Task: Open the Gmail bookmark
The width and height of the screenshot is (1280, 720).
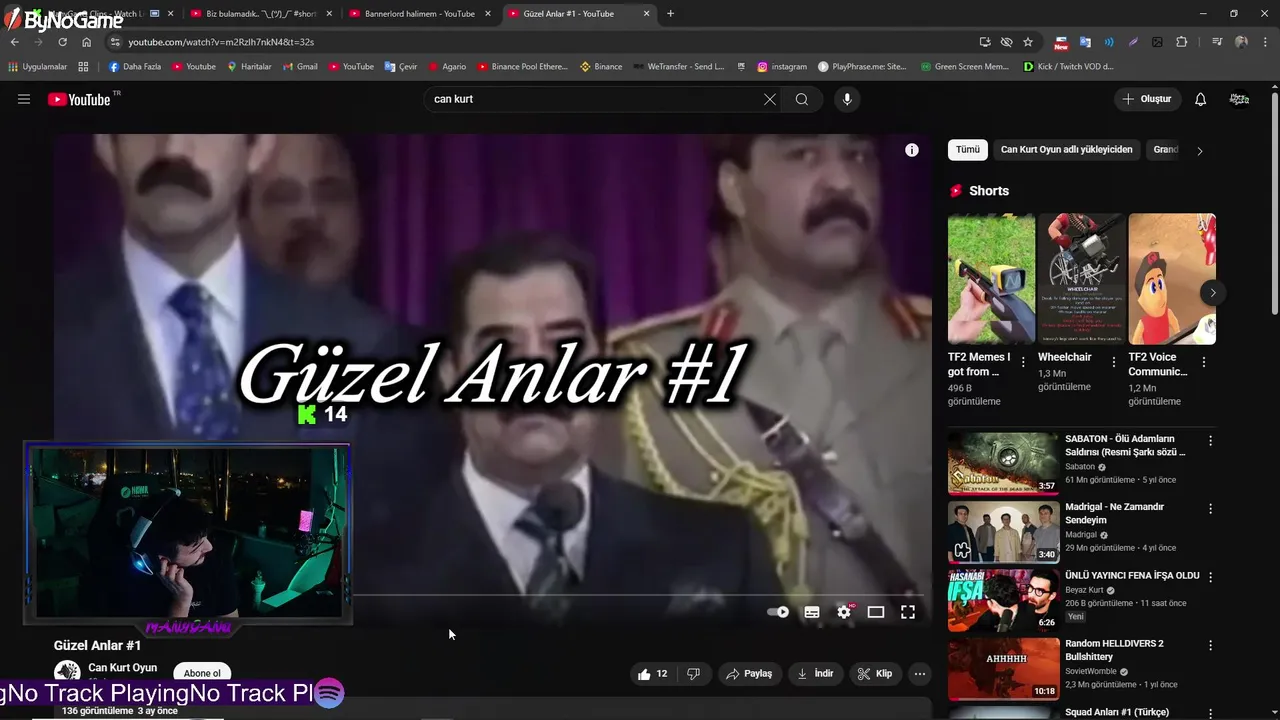Action: coord(299,67)
